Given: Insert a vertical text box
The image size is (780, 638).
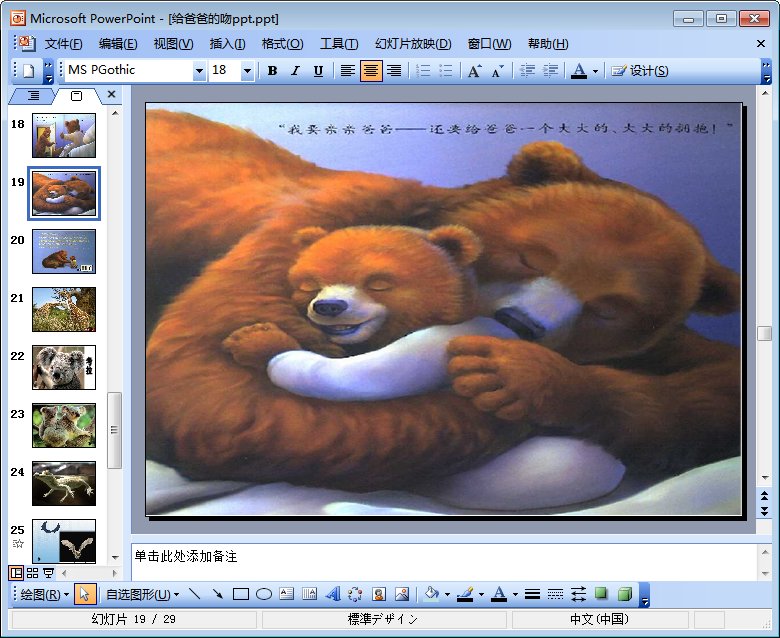Looking at the screenshot, I should [309, 594].
